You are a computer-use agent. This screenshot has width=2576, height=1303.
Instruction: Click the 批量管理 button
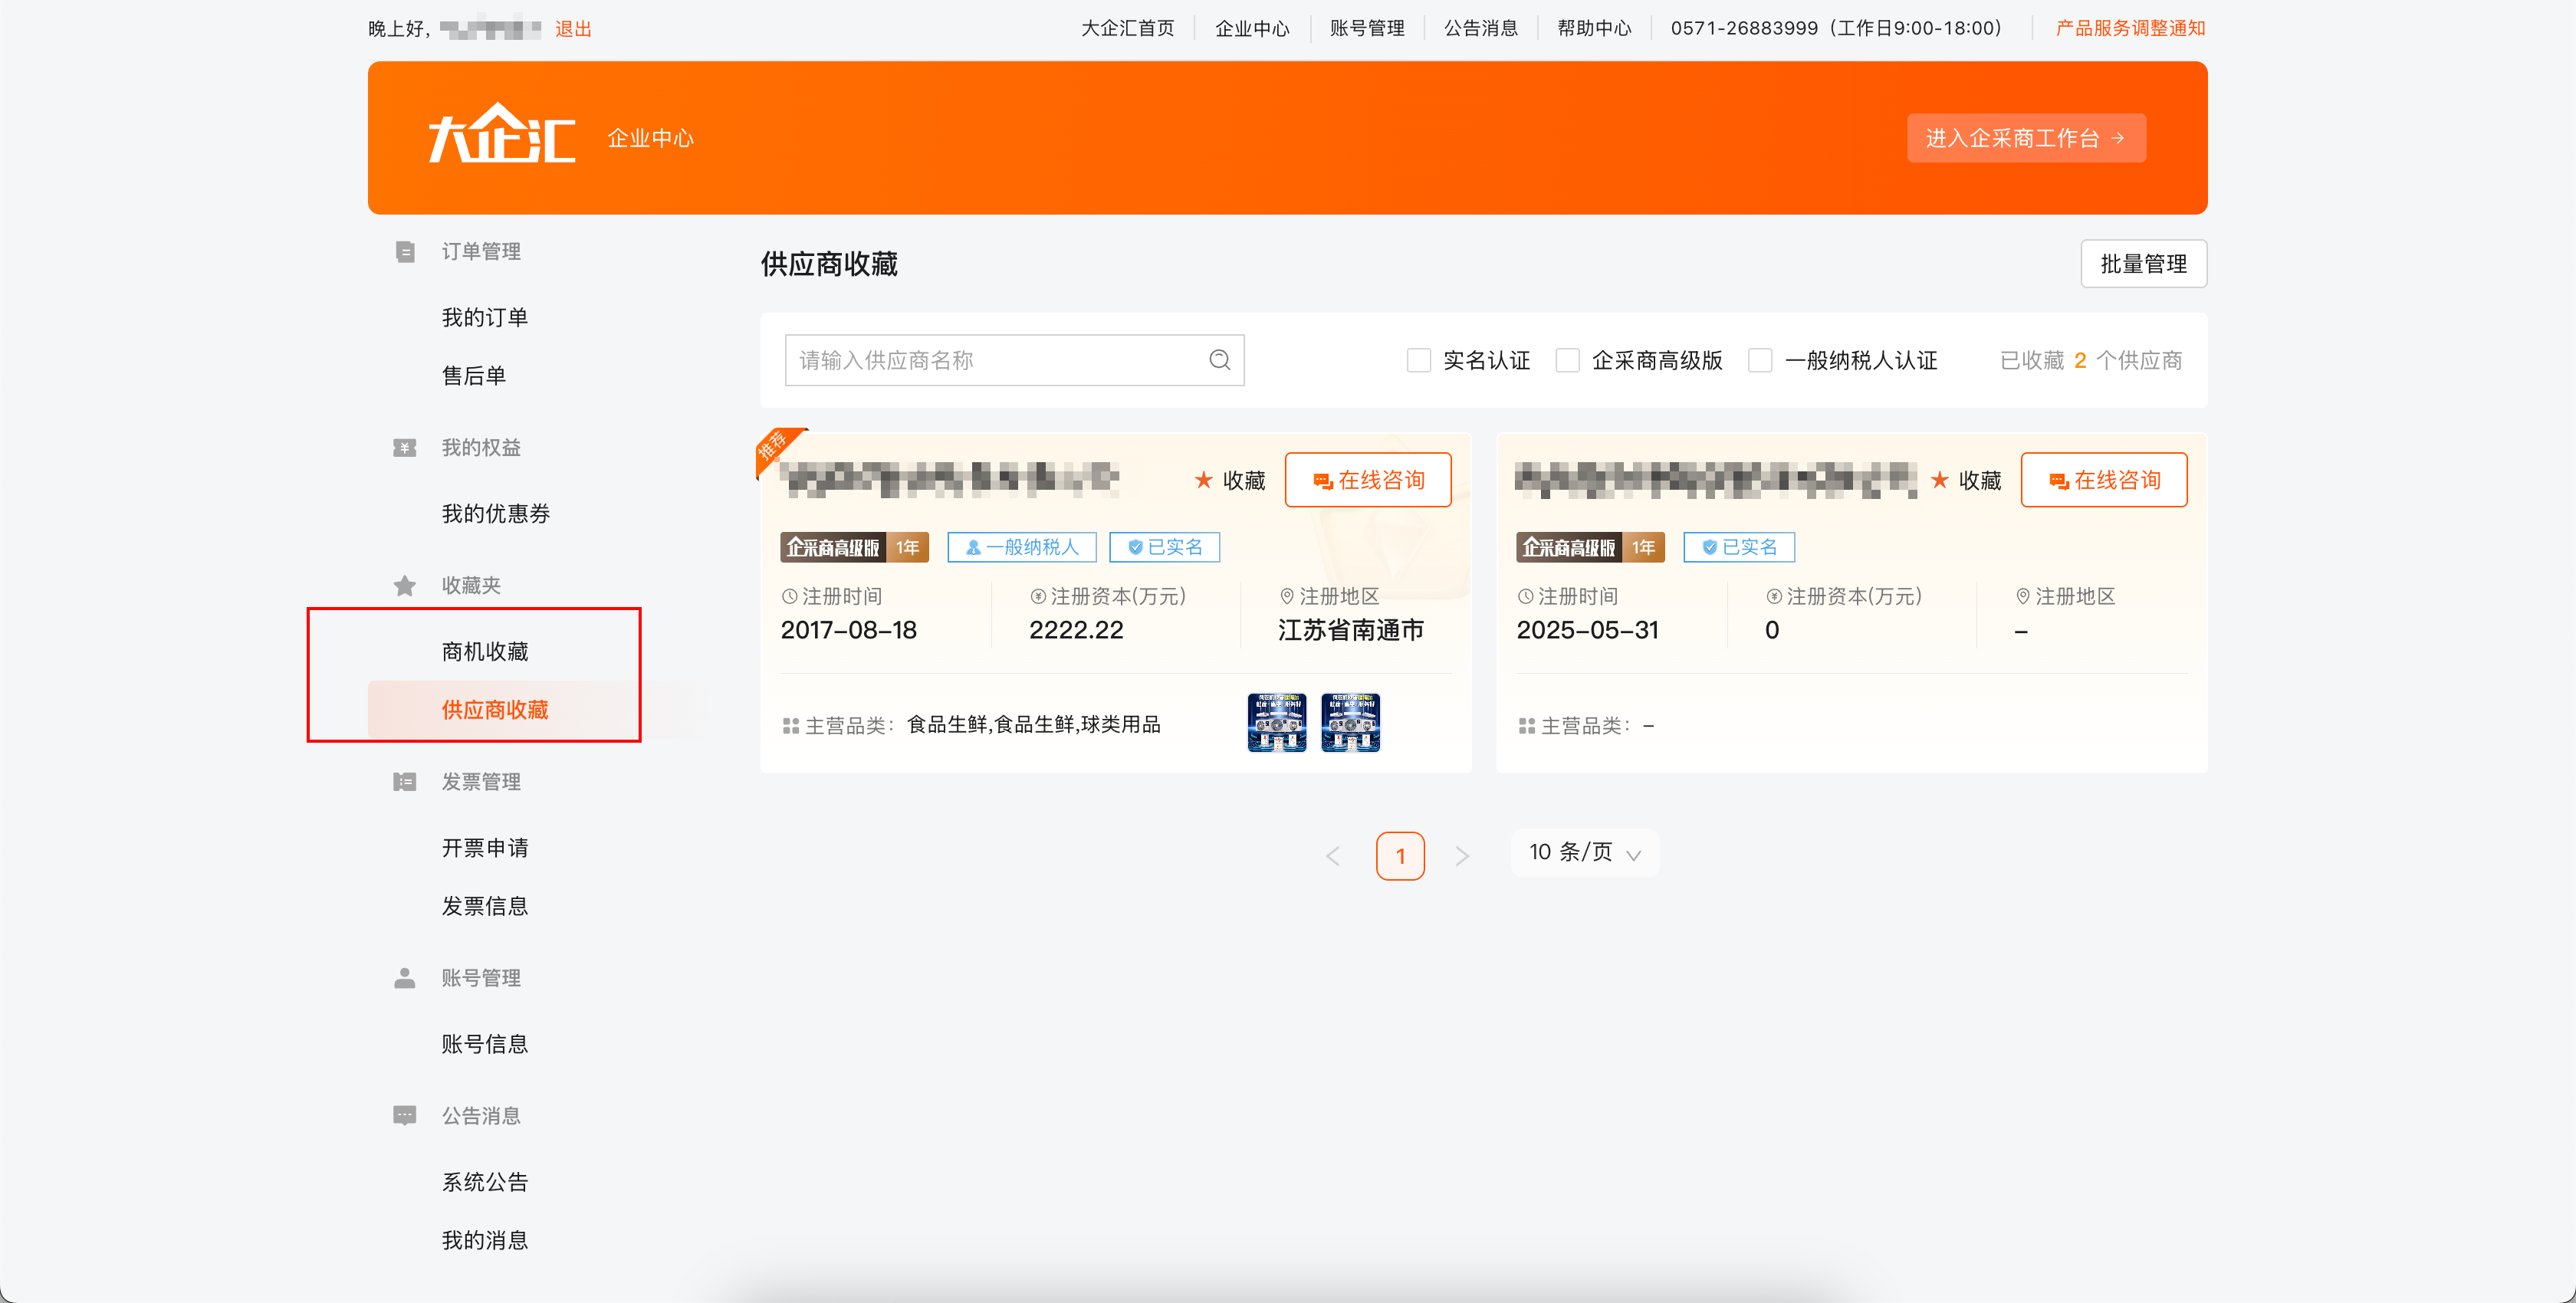point(2143,263)
